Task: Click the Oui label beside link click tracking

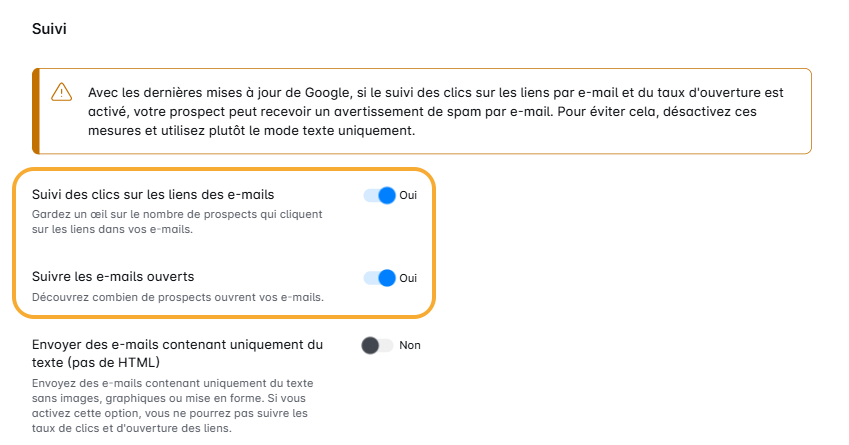Action: [x=408, y=195]
